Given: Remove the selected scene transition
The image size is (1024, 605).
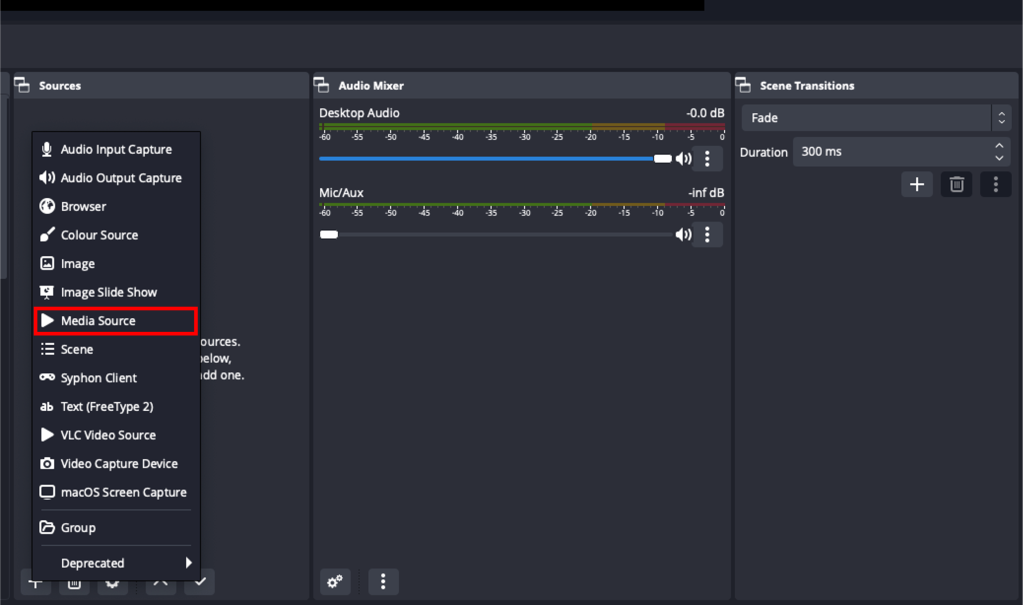Looking at the screenshot, I should 957,184.
